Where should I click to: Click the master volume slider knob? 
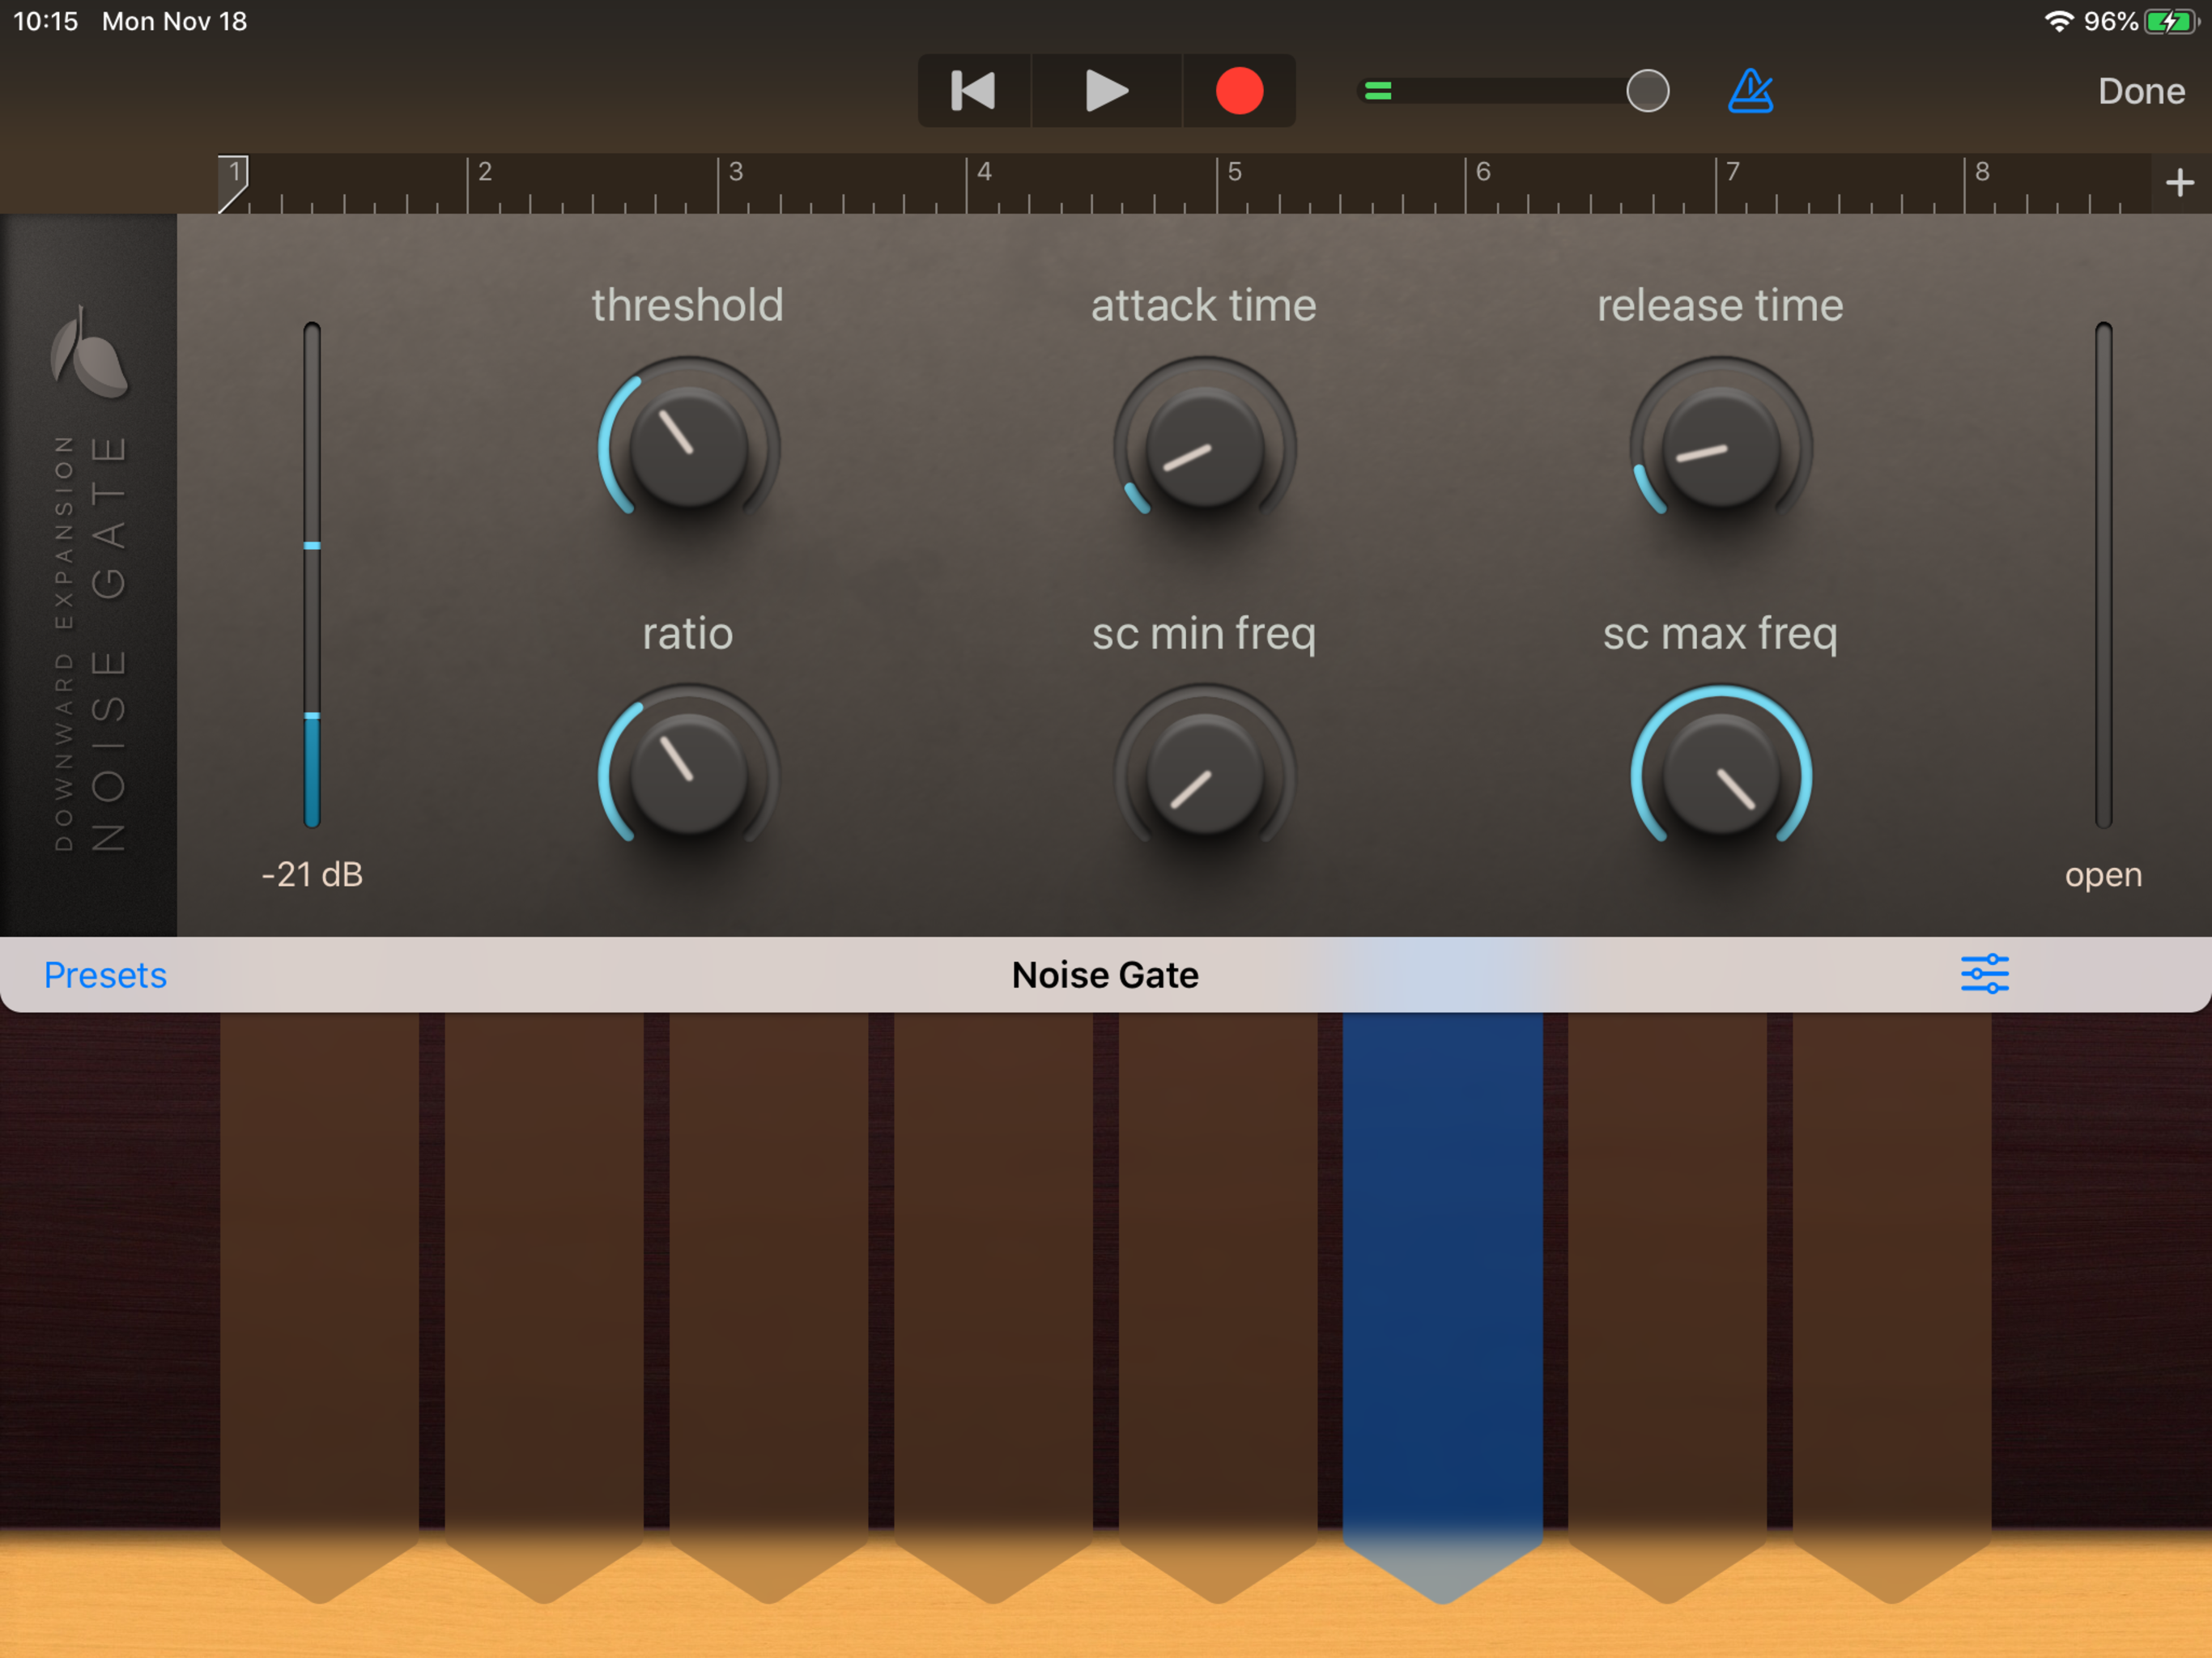click(x=1647, y=91)
